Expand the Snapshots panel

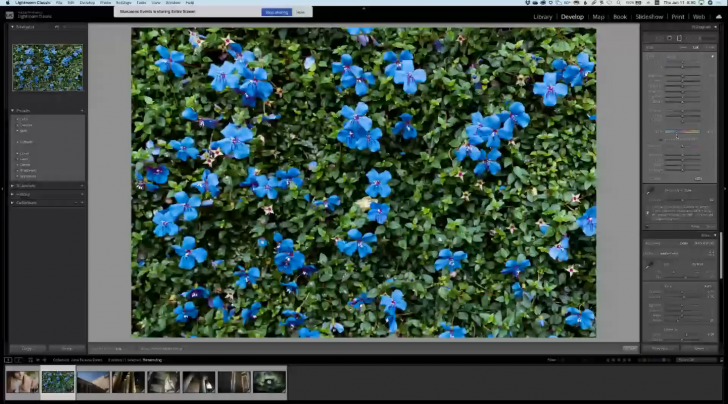[12, 186]
